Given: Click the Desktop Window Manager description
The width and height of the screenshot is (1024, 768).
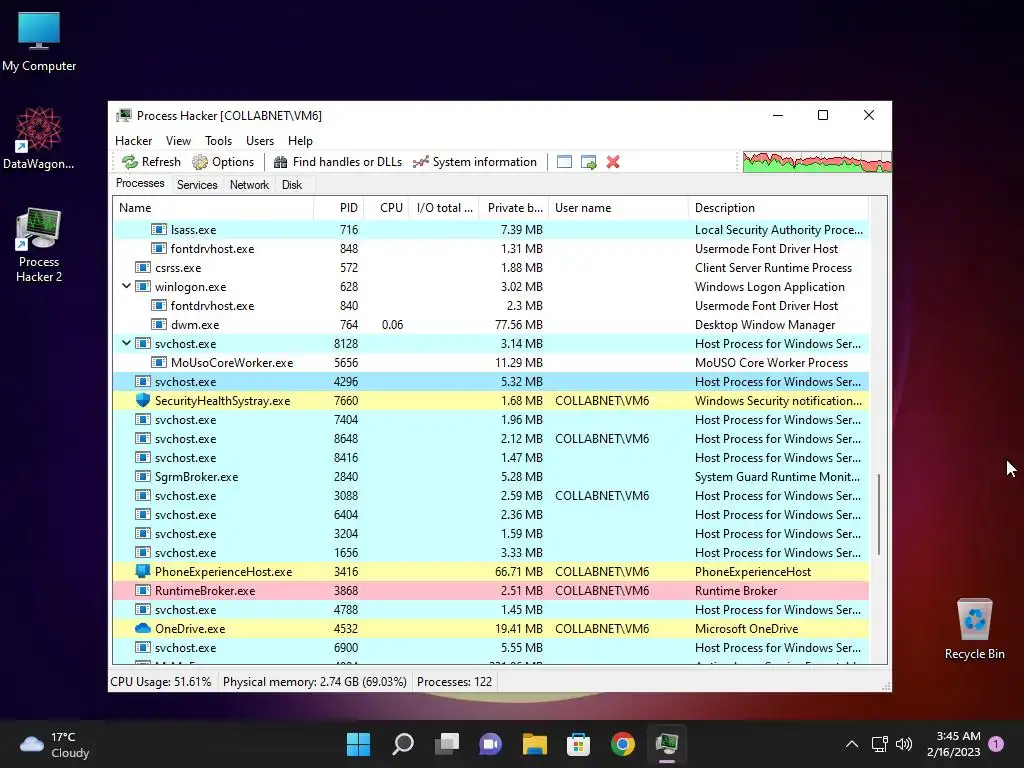Looking at the screenshot, I should click(765, 325).
